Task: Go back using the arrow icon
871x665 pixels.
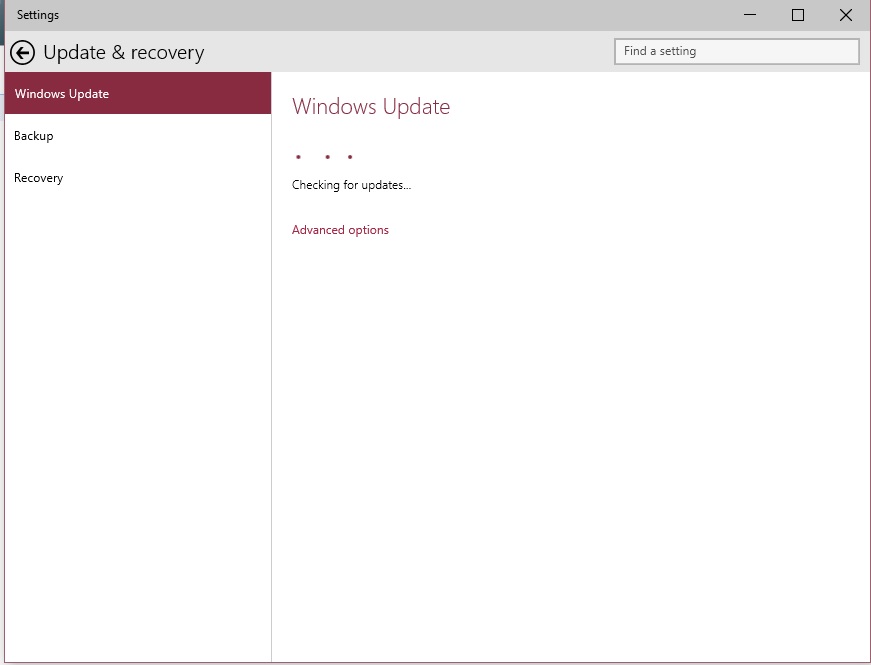Action: 22,53
